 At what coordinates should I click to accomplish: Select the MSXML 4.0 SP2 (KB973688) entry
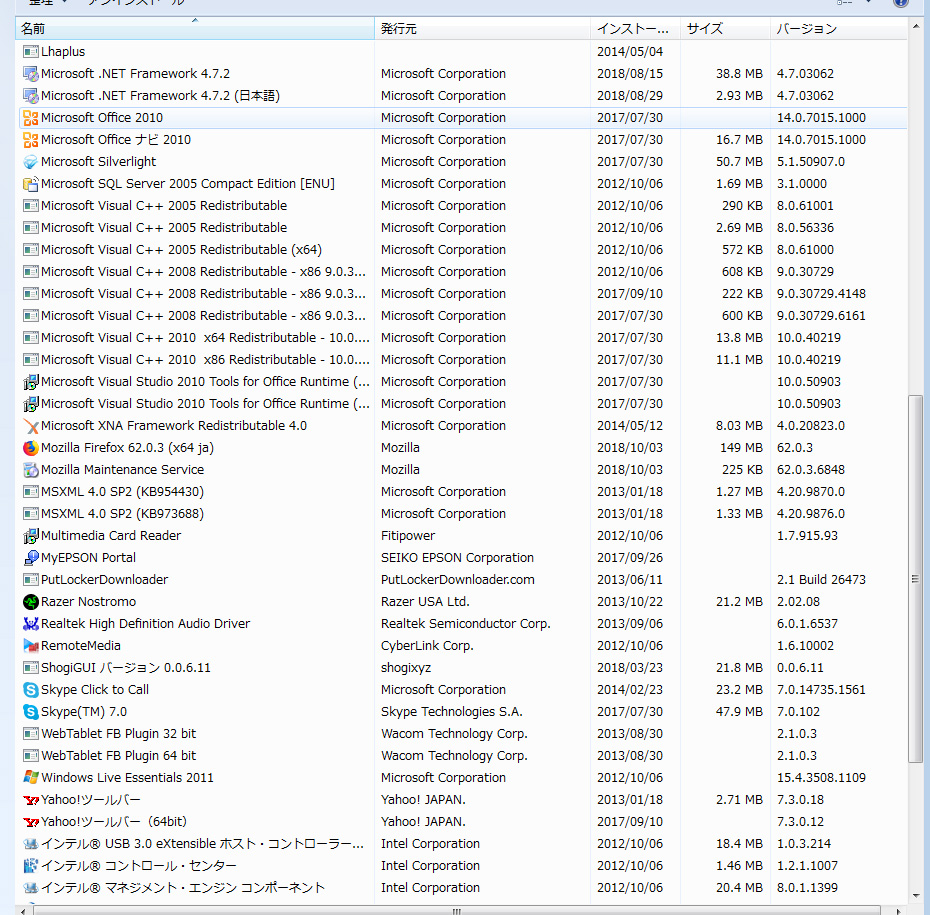(461, 513)
